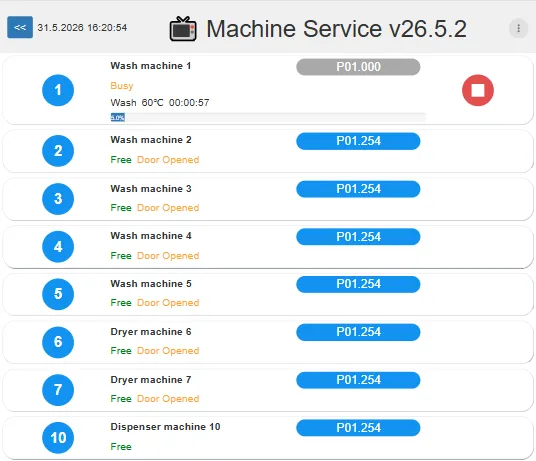Image resolution: width=536 pixels, height=461 pixels.
Task: Click the P01.254 badge for Dryer machine 7
Action: tap(358, 380)
